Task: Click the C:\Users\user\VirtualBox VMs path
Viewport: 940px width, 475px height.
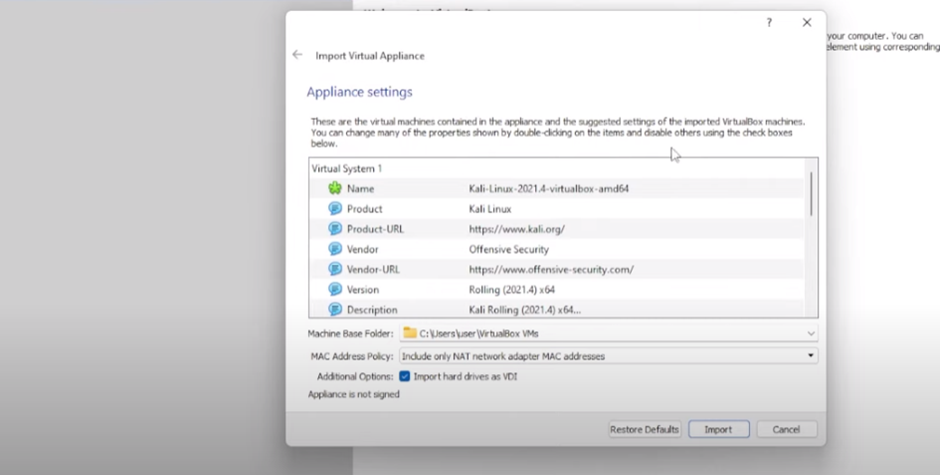Action: pos(479,333)
